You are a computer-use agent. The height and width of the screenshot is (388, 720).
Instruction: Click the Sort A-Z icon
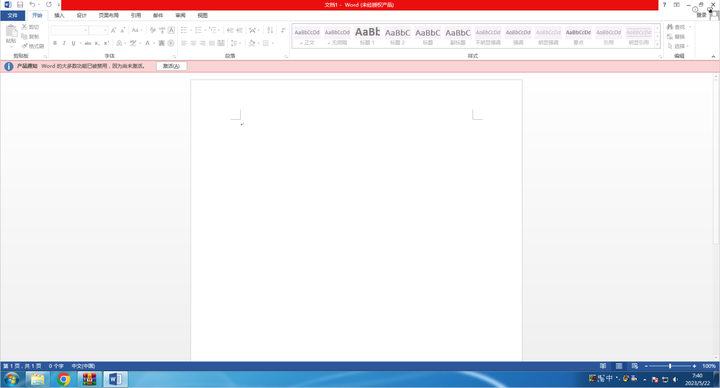pos(270,30)
